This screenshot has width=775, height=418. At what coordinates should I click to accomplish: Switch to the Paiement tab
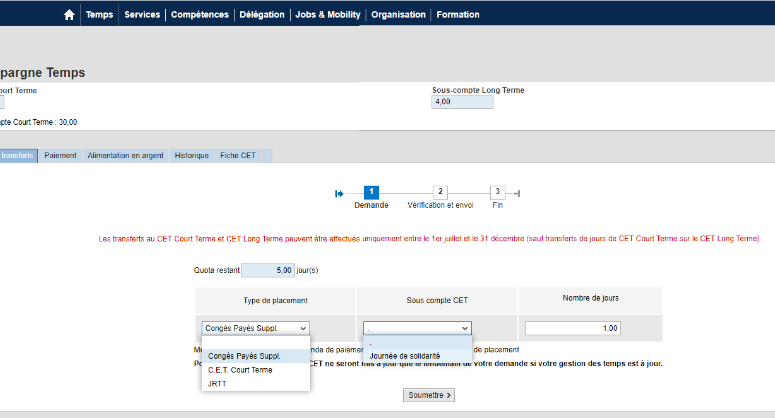[x=60, y=156]
